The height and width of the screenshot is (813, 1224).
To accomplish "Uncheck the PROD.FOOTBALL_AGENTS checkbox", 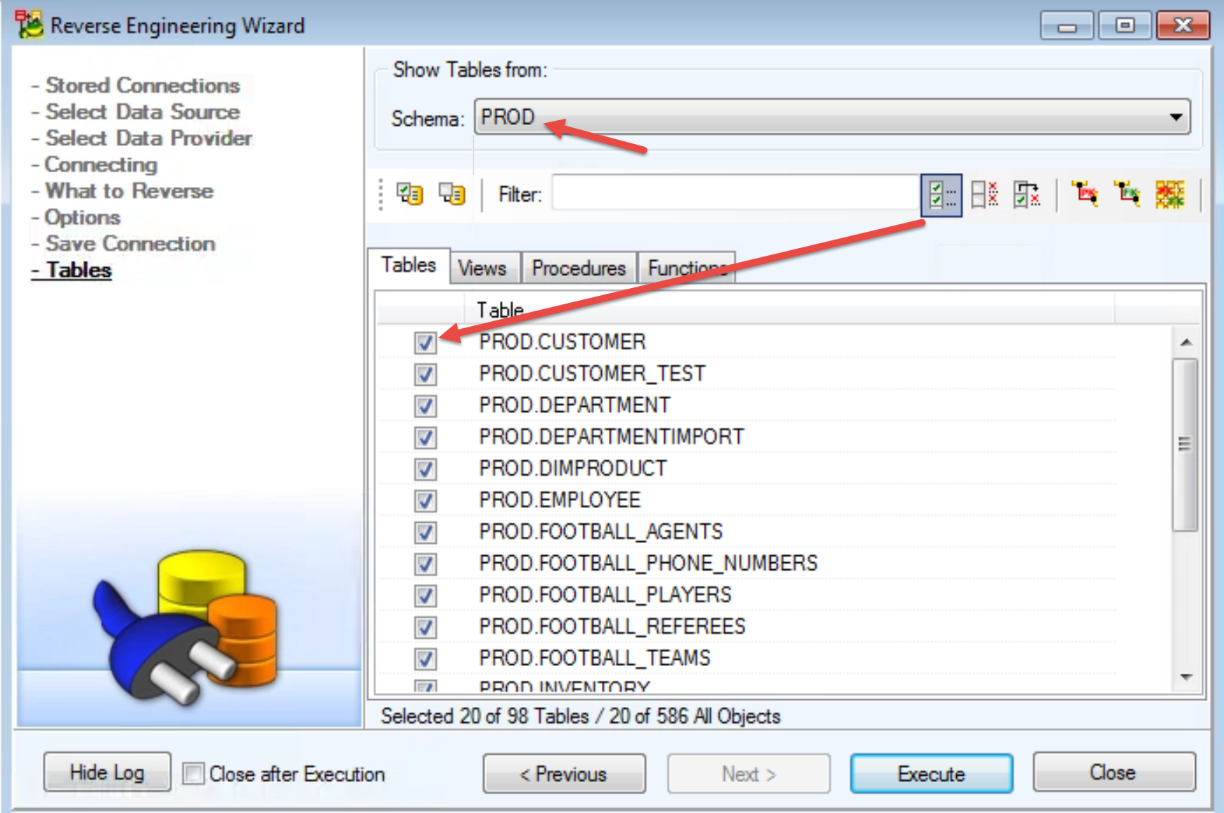I will [426, 532].
